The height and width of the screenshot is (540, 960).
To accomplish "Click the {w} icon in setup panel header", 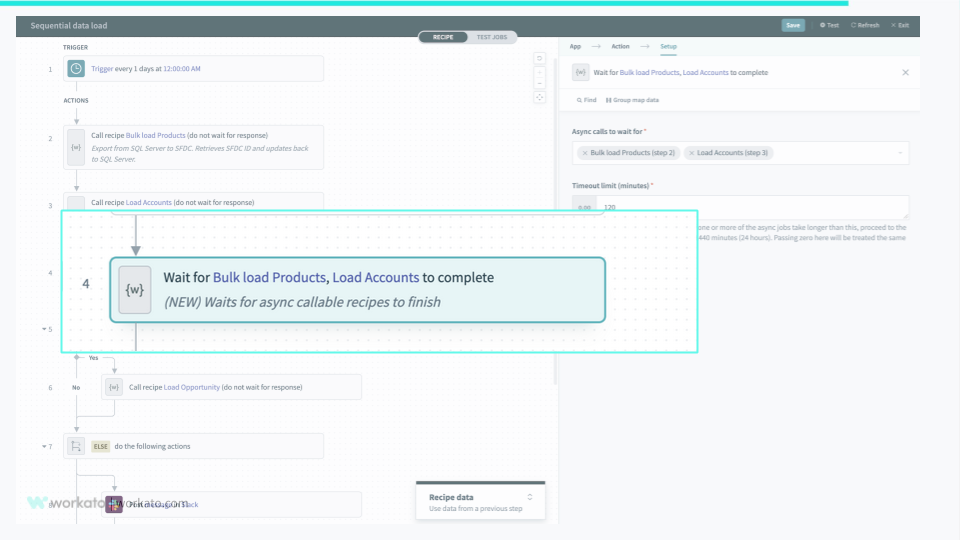I will 580,72.
